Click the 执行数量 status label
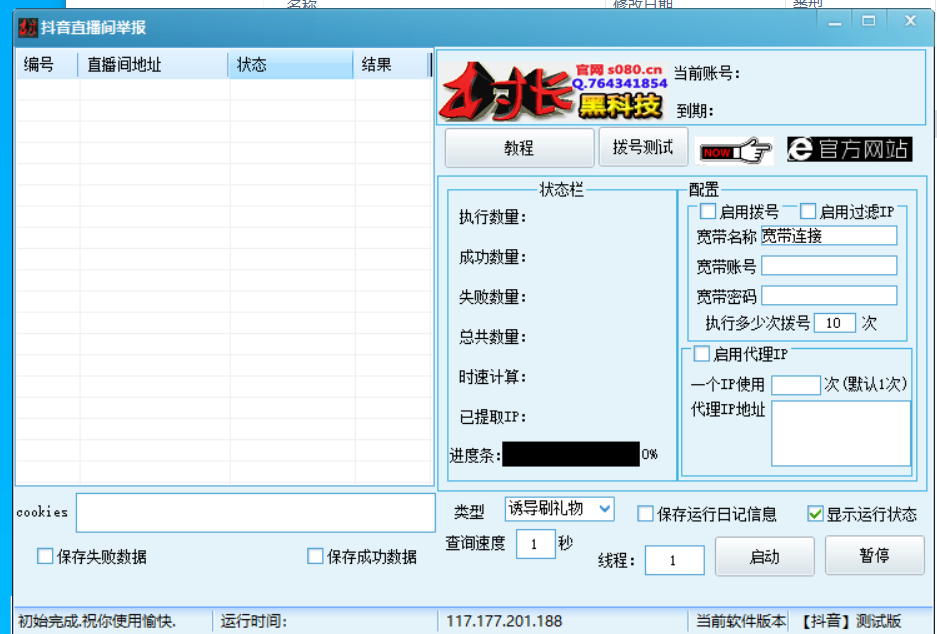The height and width of the screenshot is (634, 937). click(x=492, y=217)
